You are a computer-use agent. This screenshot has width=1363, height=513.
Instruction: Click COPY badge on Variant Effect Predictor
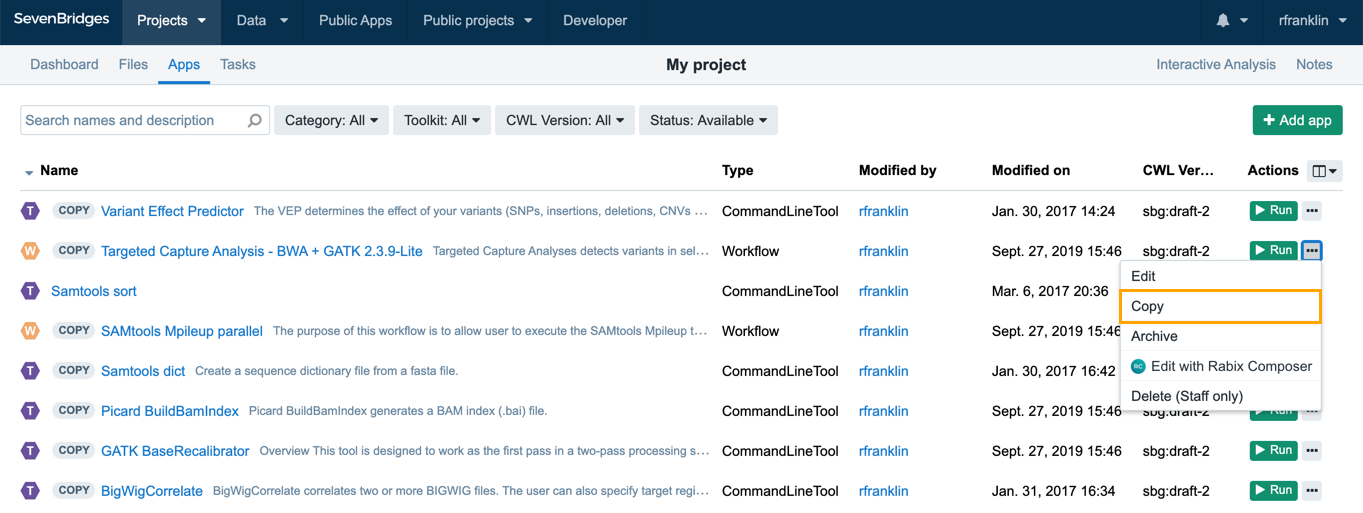[x=74, y=210]
